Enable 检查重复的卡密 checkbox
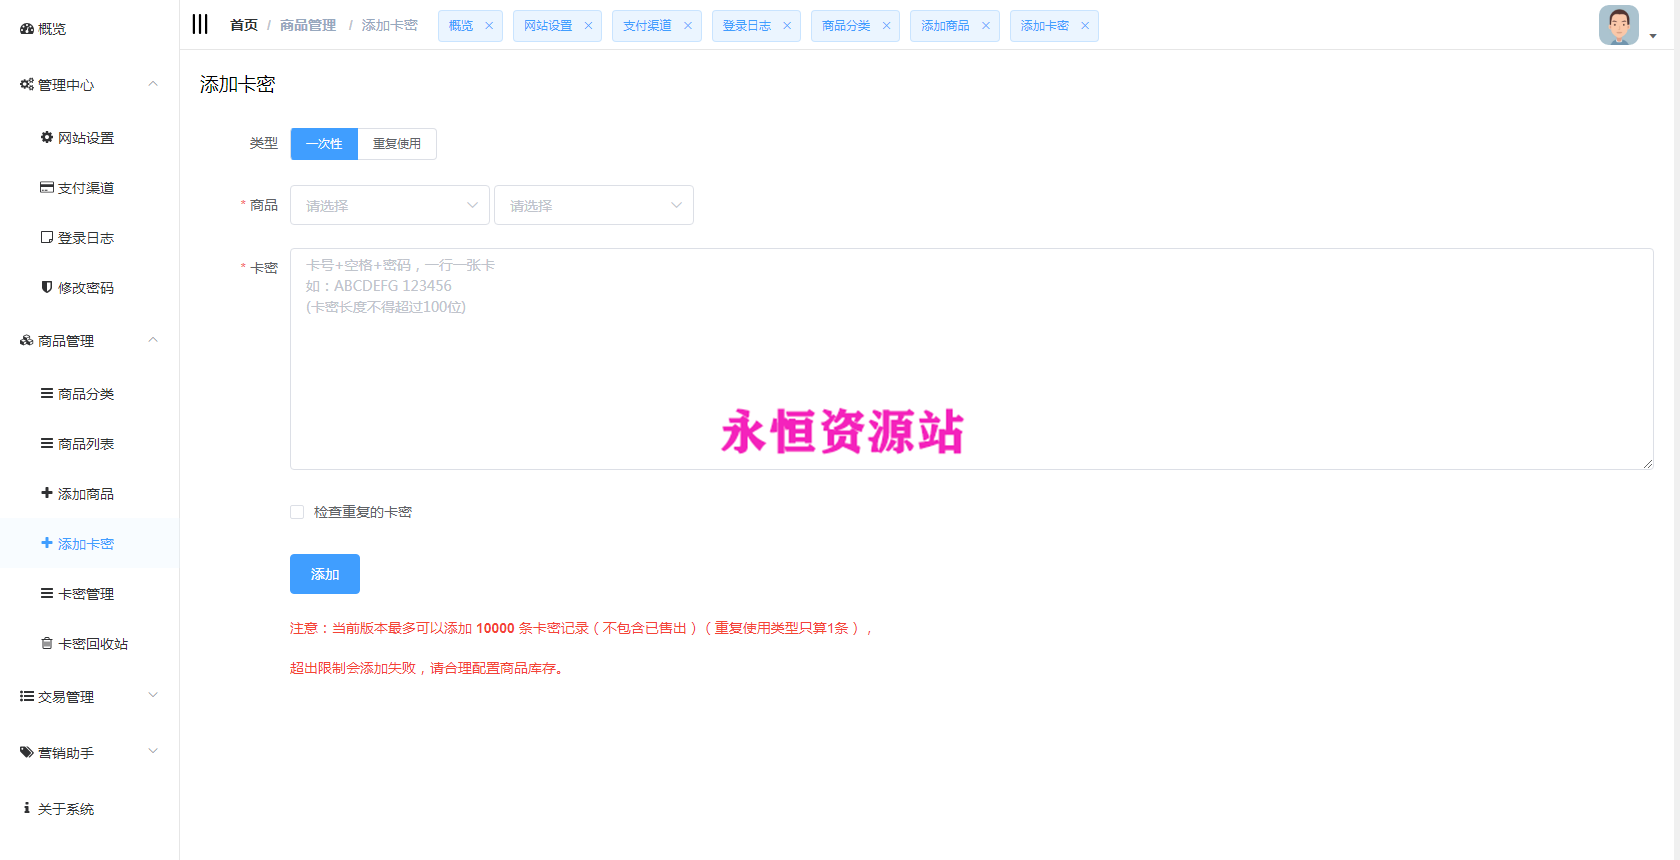Viewport: 1680px width, 860px height. [x=297, y=512]
